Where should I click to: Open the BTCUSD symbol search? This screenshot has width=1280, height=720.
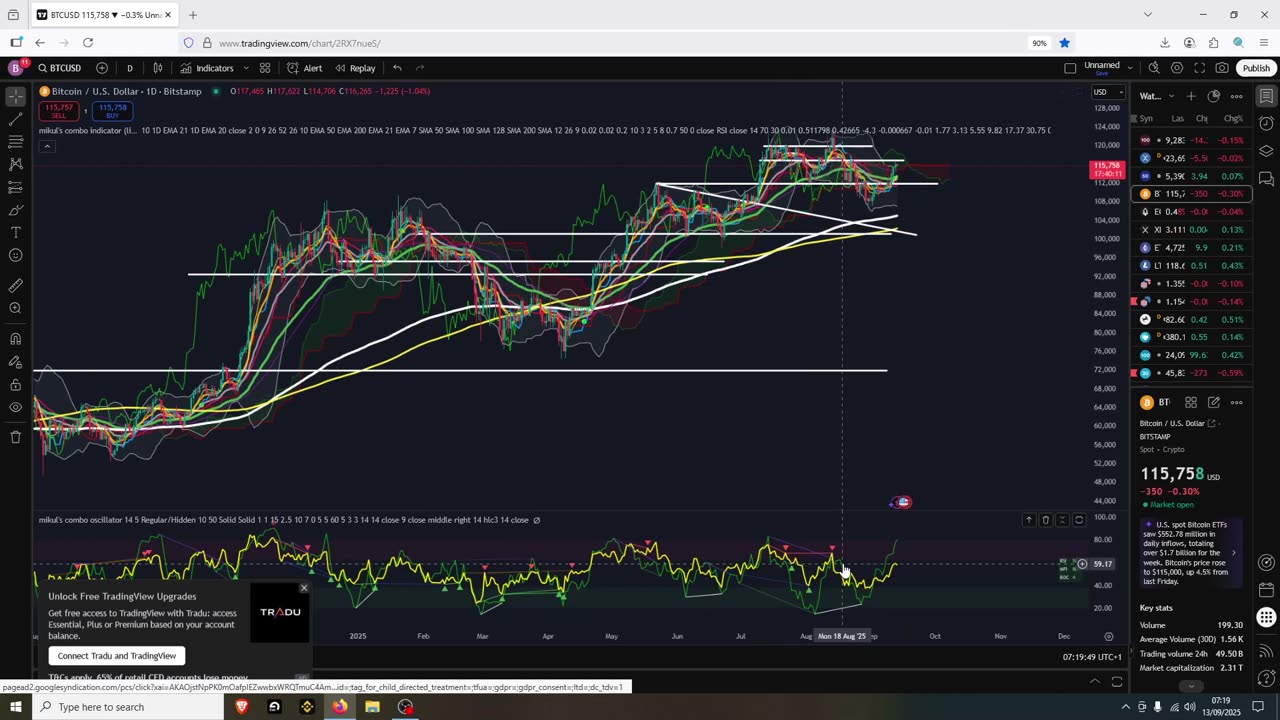coord(60,68)
